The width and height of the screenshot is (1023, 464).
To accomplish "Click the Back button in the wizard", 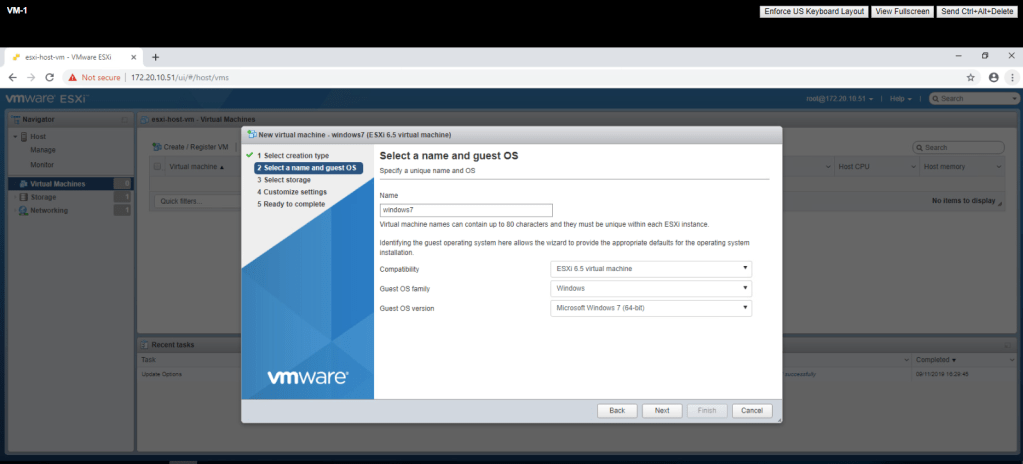I will click(617, 411).
